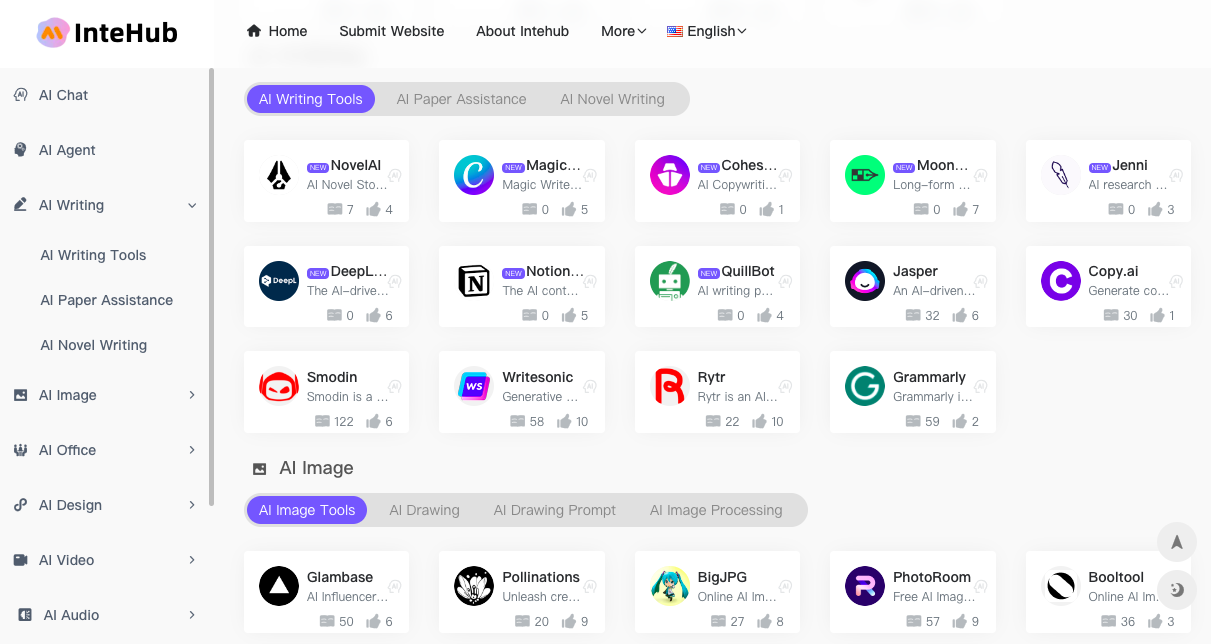Switch to the AI Drawing tab

point(424,510)
